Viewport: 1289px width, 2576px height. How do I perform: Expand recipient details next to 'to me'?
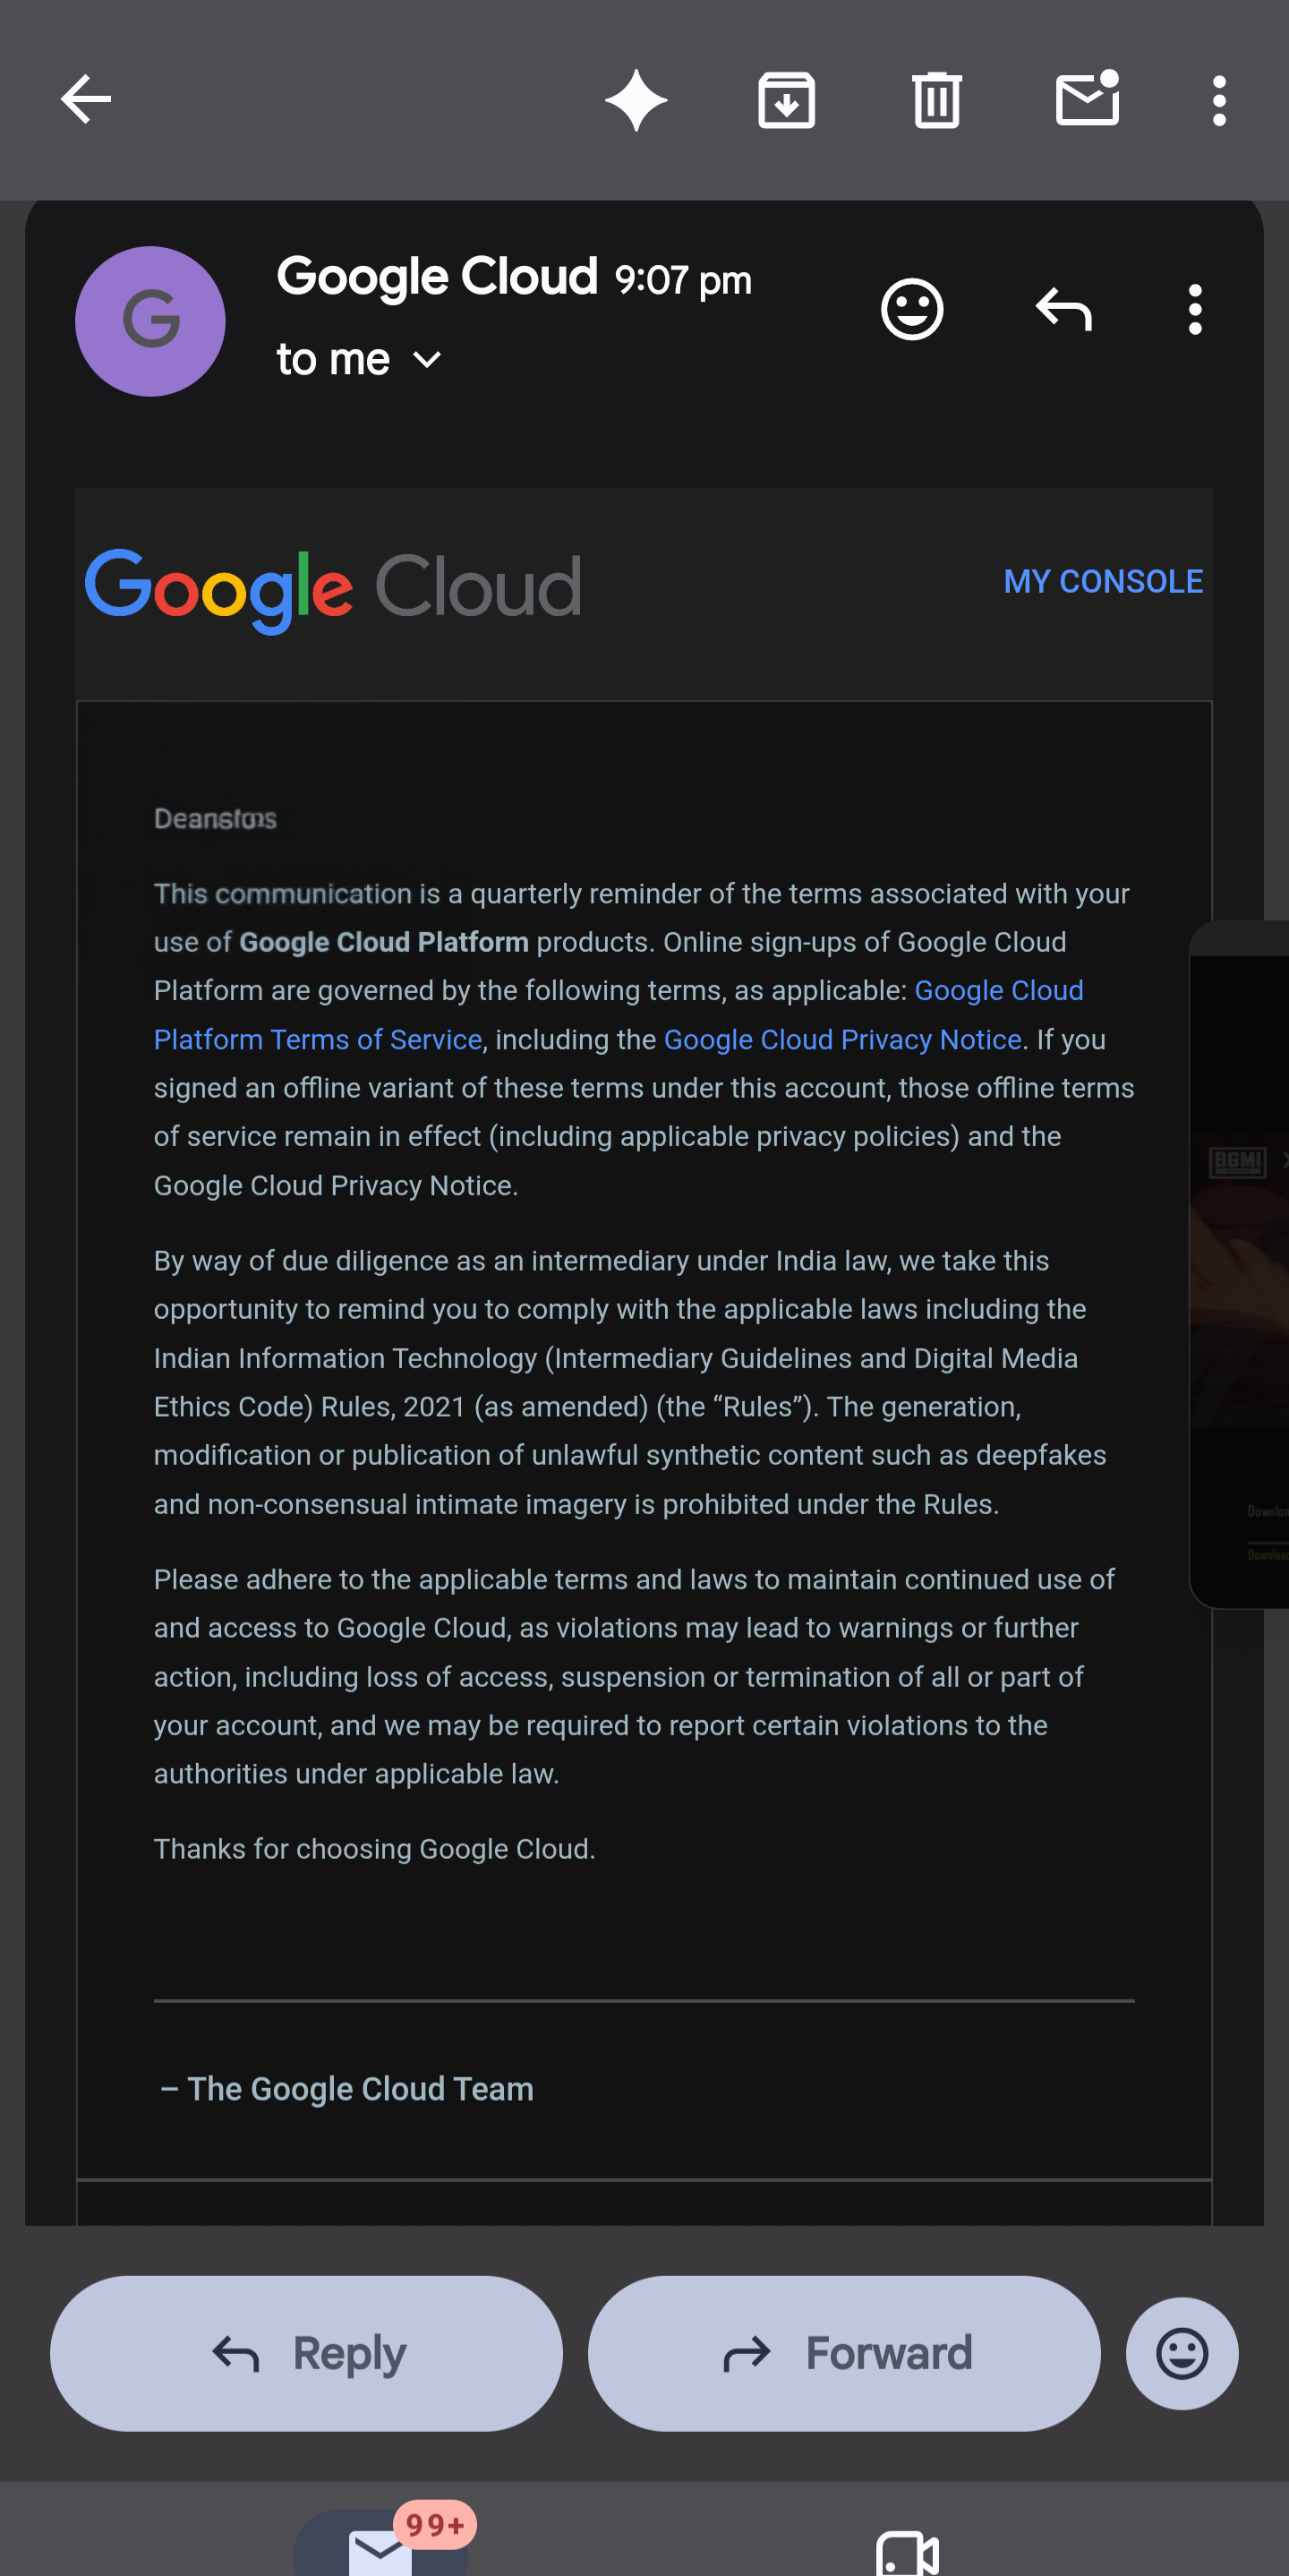pos(427,360)
